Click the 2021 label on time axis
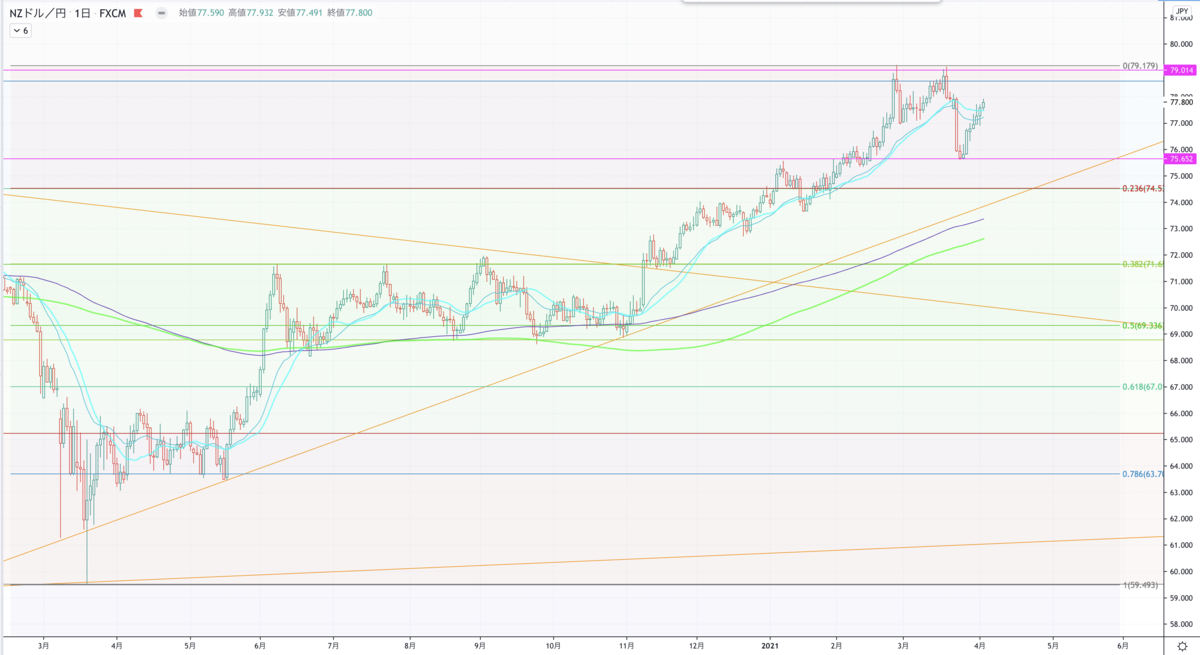Image resolution: width=1200 pixels, height=655 pixels. click(772, 648)
